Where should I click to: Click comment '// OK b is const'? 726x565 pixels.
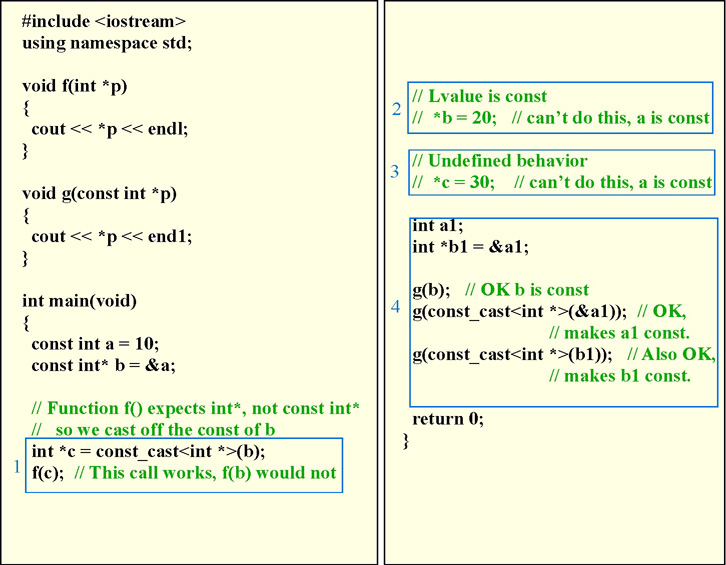pyautogui.click(x=526, y=290)
